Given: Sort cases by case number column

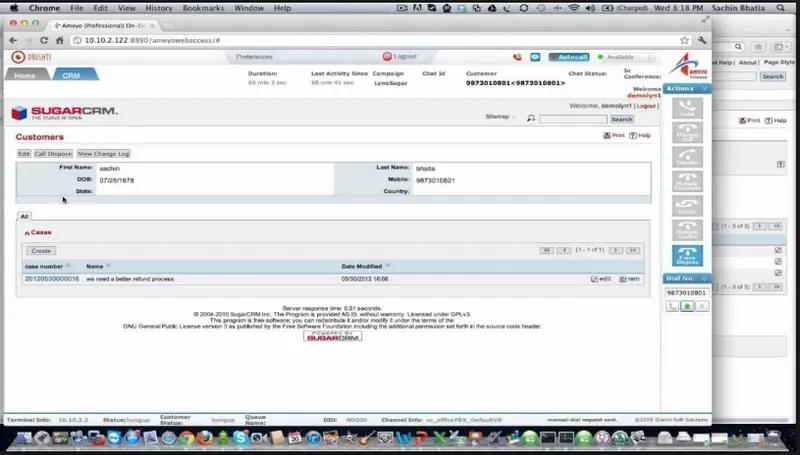Looking at the screenshot, I should pyautogui.click(x=44, y=266).
